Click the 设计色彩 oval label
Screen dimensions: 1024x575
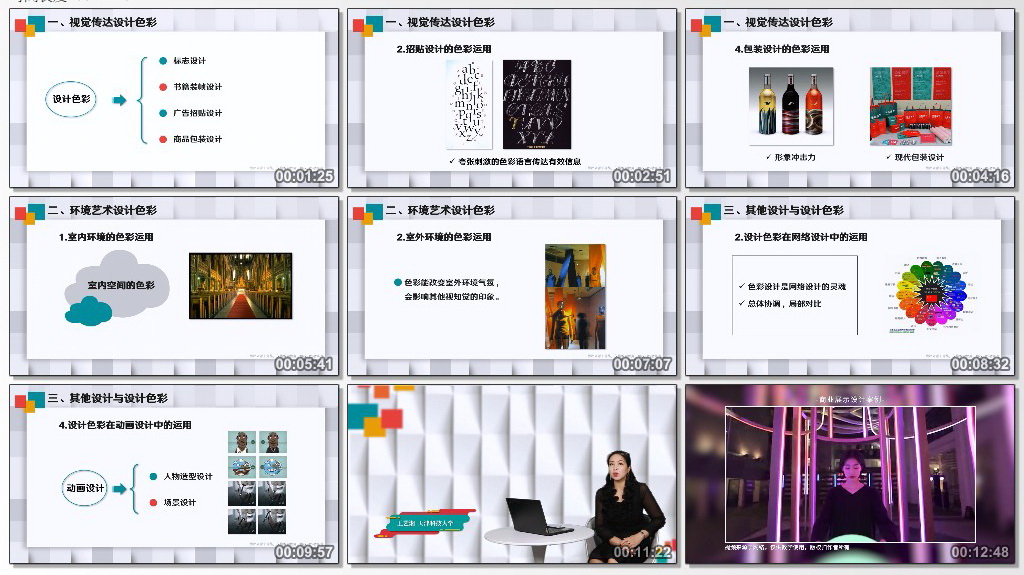point(71,100)
